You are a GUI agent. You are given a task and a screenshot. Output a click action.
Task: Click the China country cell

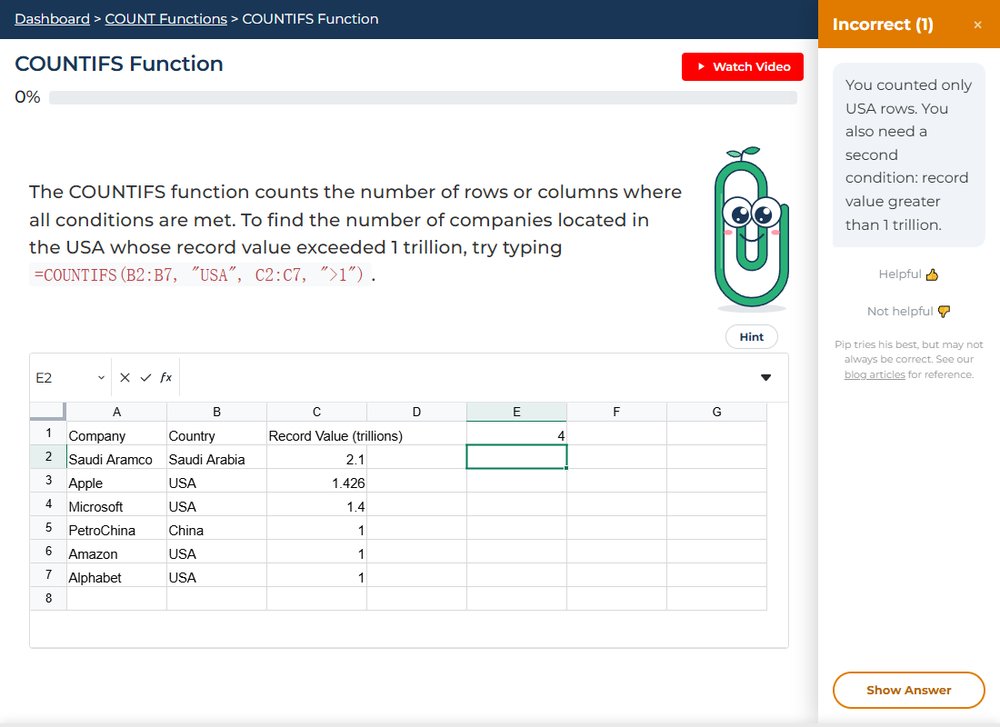[x=217, y=528]
